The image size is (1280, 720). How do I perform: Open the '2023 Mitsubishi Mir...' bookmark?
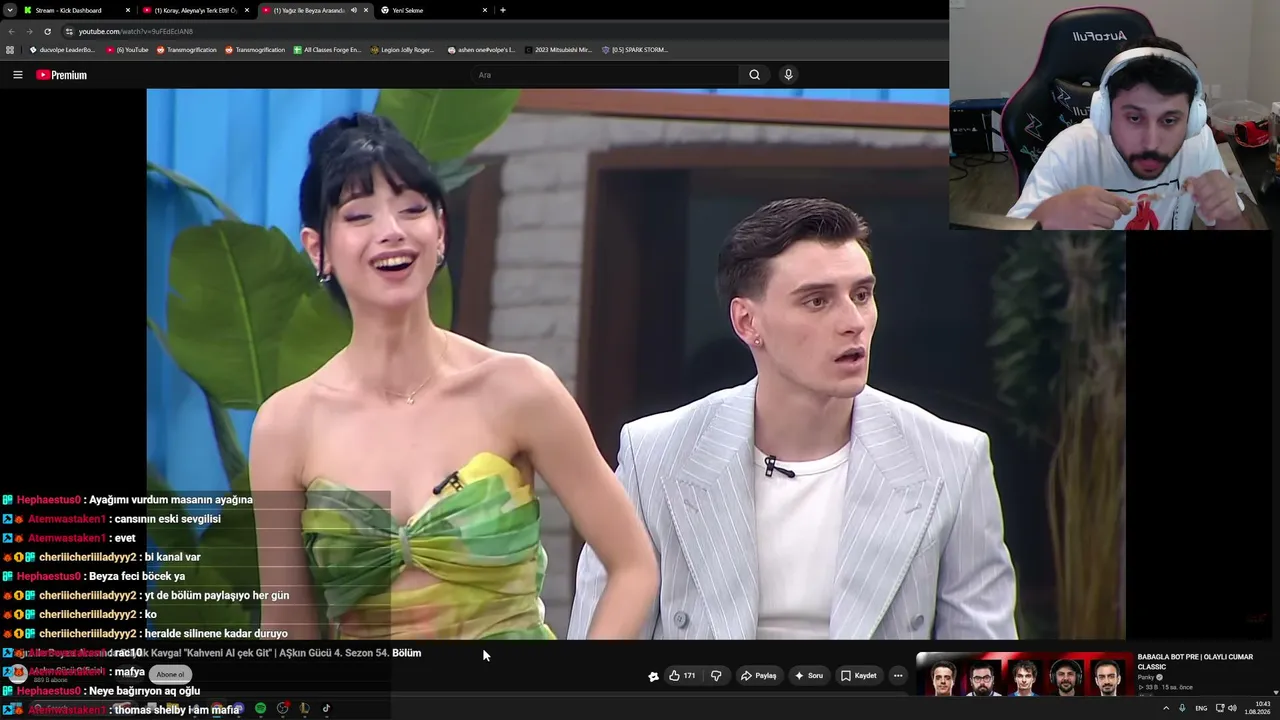point(558,50)
